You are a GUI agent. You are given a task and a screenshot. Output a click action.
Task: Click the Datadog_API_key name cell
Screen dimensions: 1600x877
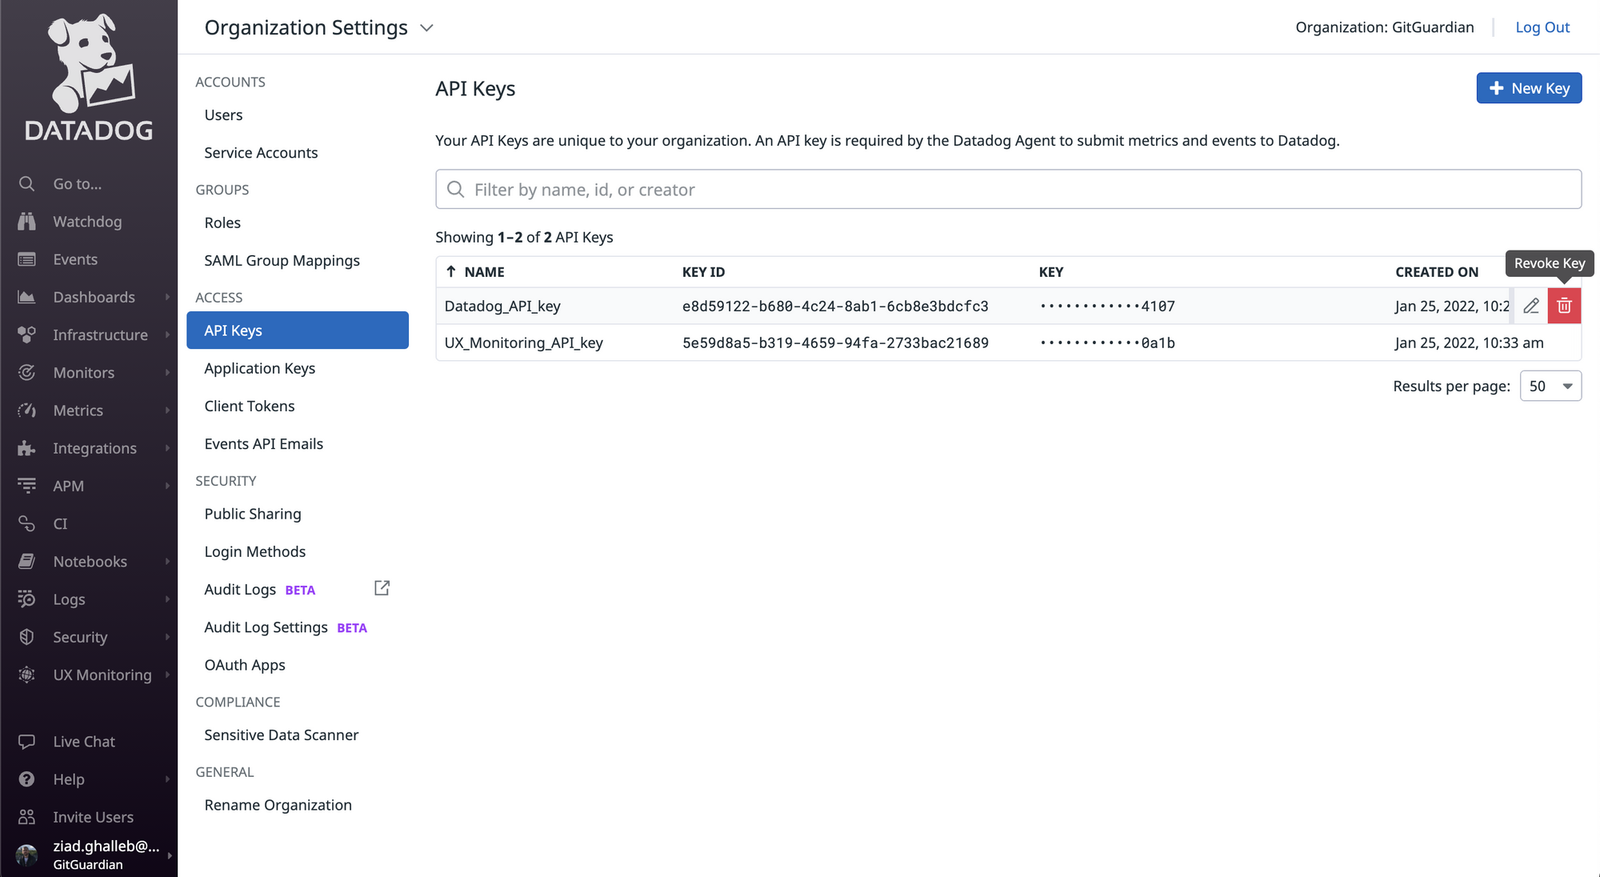point(503,306)
